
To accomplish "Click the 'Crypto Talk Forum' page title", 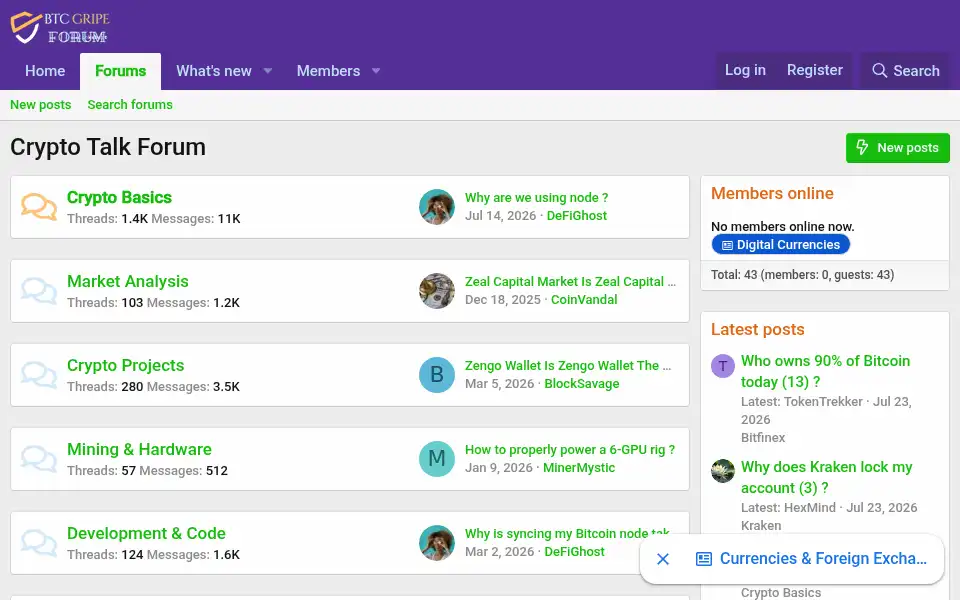I will (x=108, y=147).
